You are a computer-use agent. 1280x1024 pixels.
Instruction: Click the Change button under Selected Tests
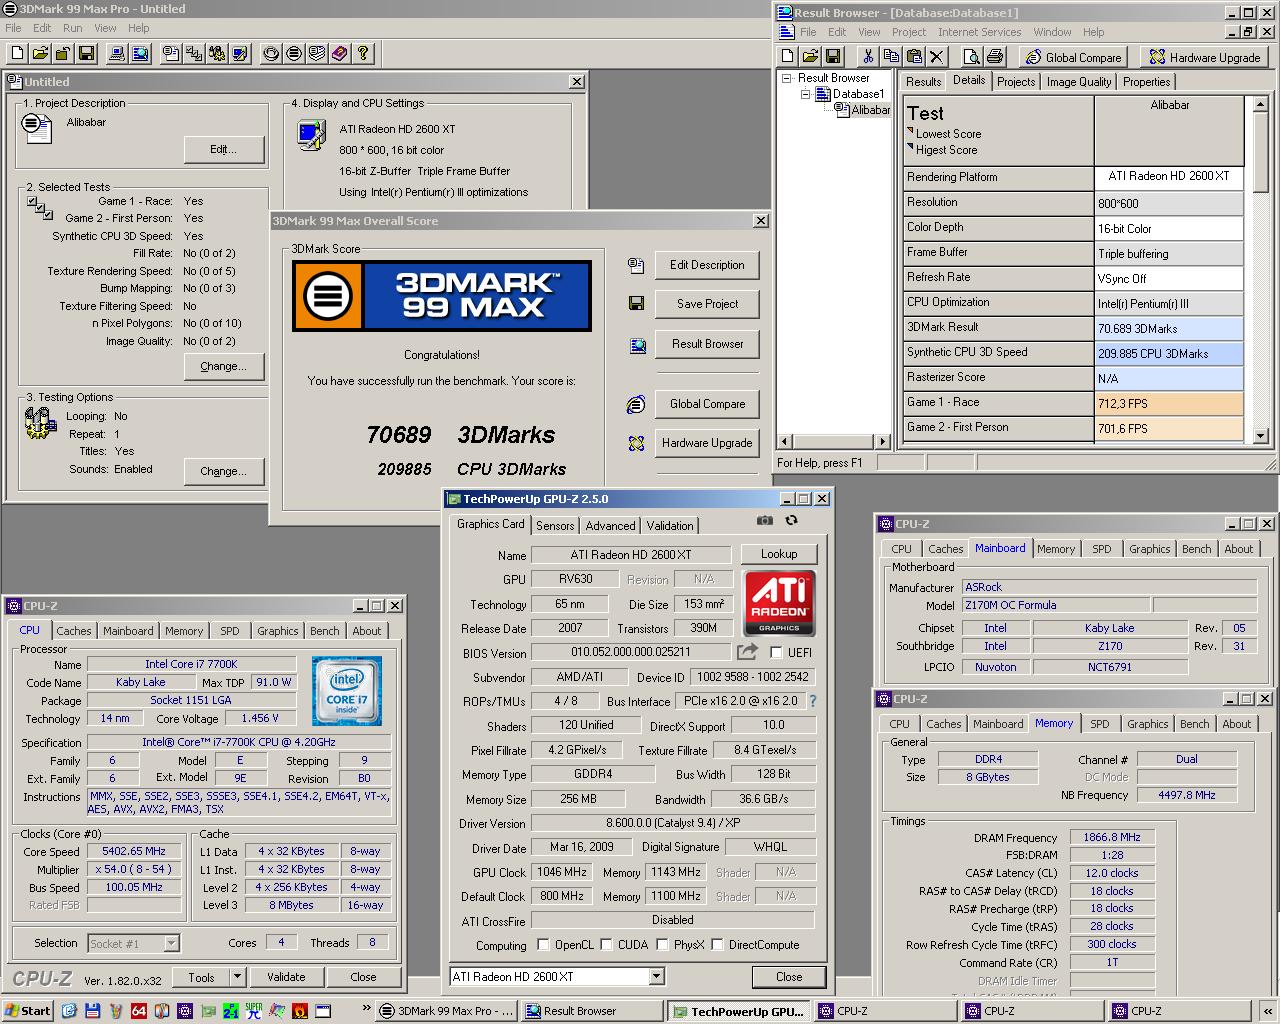[x=223, y=366]
